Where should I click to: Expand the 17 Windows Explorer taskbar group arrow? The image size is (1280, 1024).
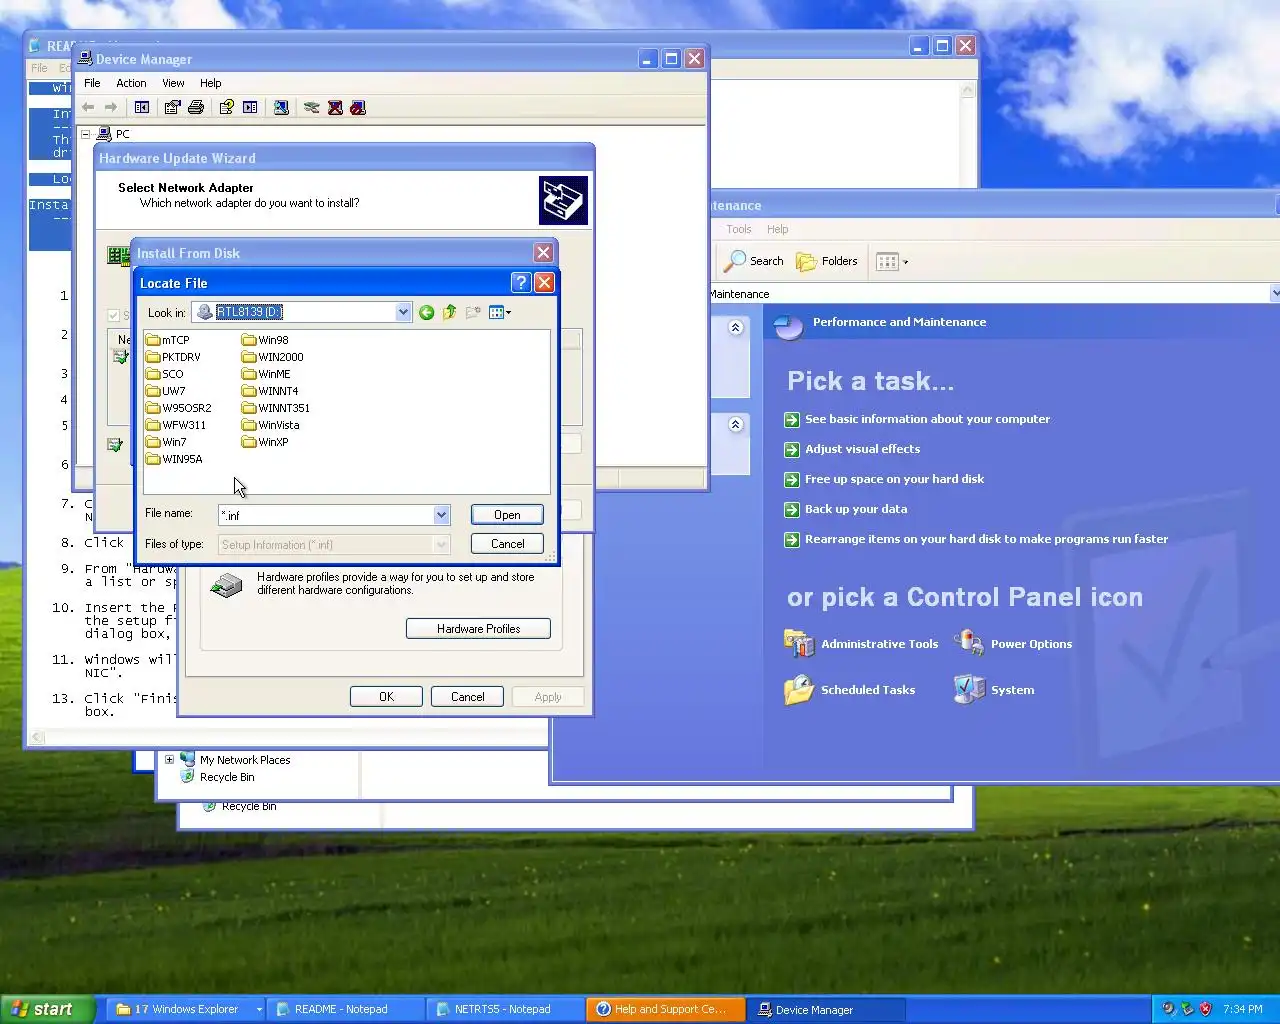pyautogui.click(x=259, y=1009)
